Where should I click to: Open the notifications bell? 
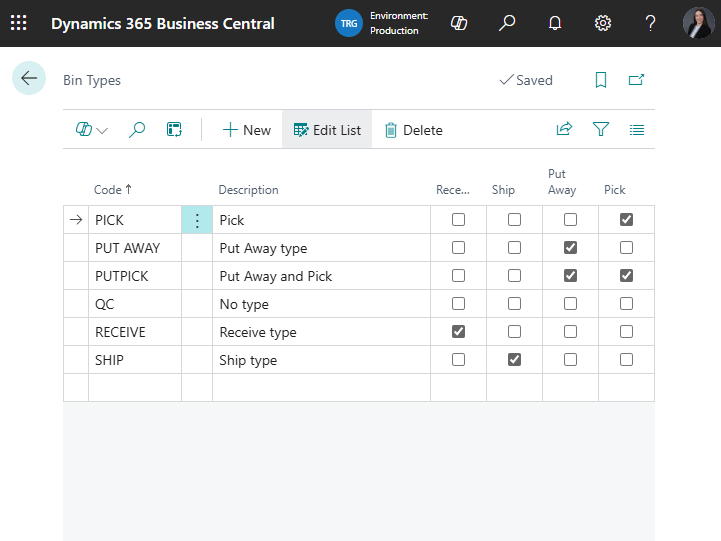pos(555,23)
